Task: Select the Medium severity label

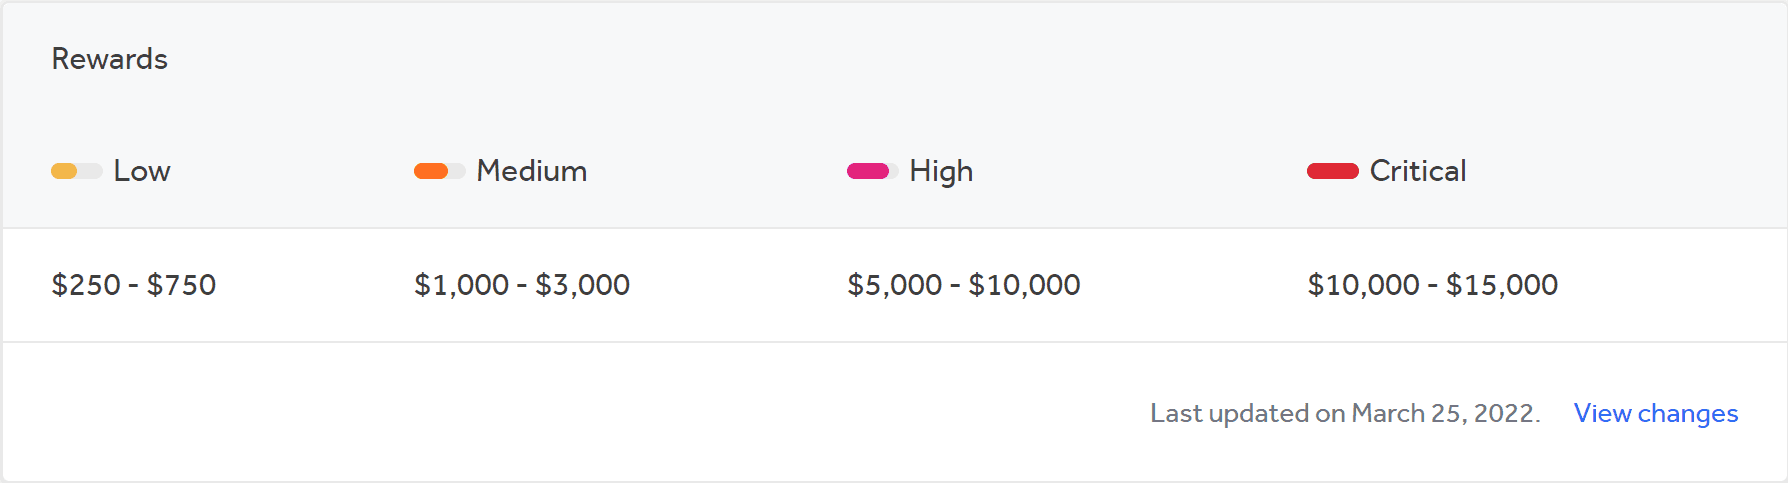Action: click(x=532, y=171)
